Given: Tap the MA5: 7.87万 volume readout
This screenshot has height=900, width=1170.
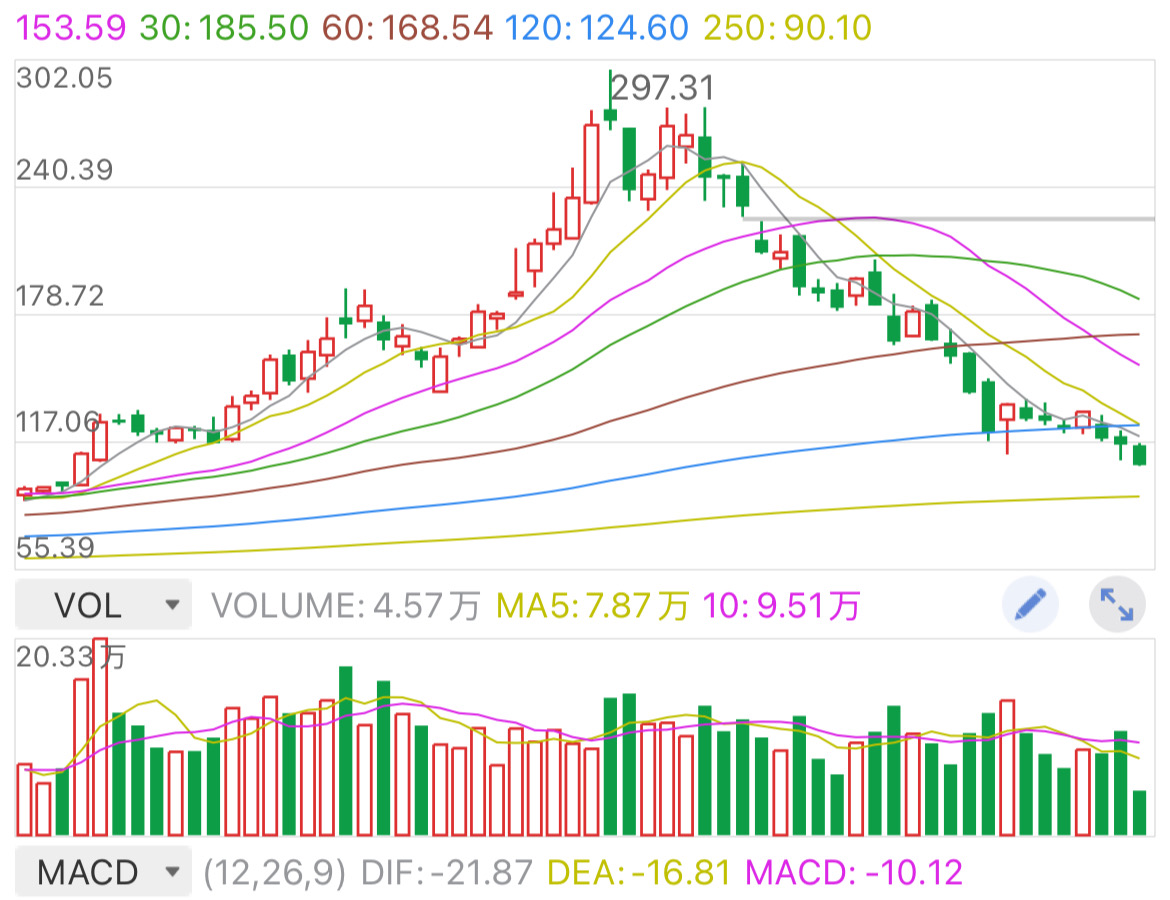Looking at the screenshot, I should click(592, 605).
